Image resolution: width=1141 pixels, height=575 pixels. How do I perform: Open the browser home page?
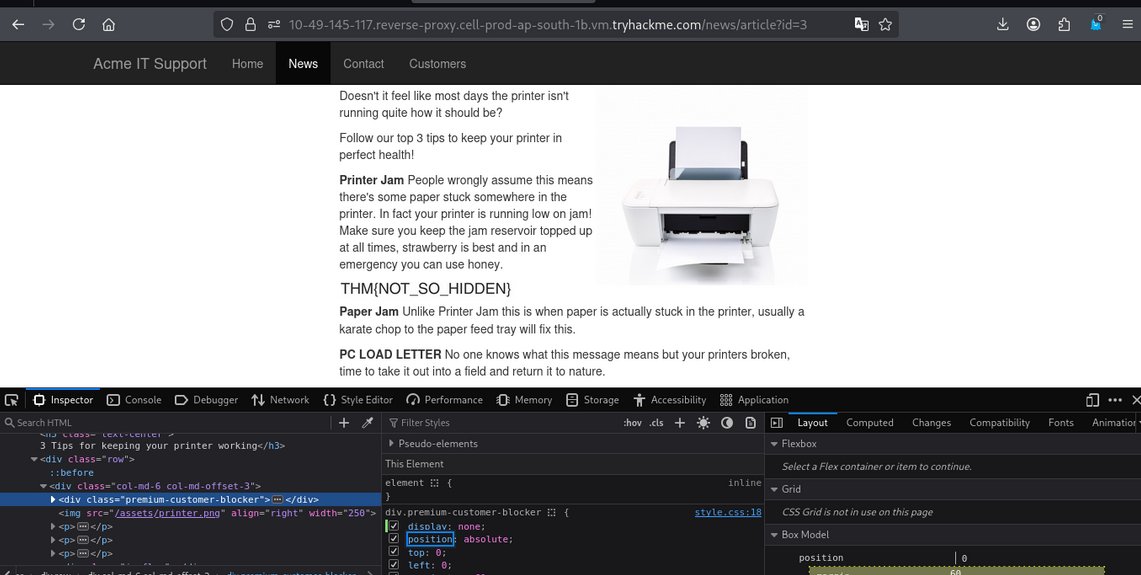tap(108, 25)
